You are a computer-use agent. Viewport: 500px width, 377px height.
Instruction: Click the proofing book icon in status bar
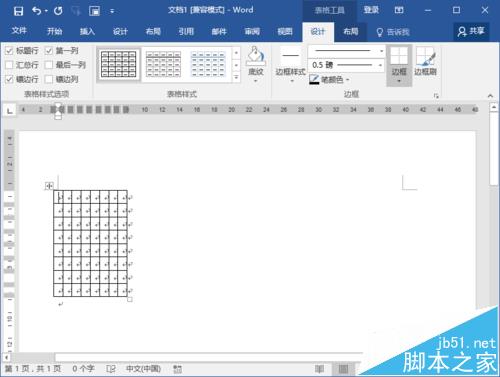111,369
